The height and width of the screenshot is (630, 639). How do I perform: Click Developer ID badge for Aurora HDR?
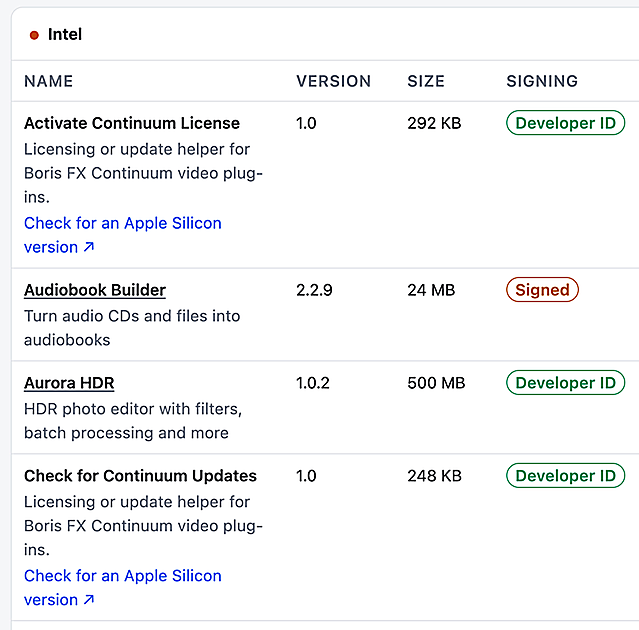click(x=566, y=383)
